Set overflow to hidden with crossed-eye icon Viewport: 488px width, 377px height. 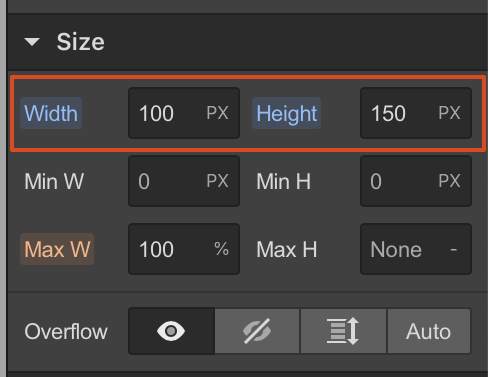pyautogui.click(x=257, y=331)
